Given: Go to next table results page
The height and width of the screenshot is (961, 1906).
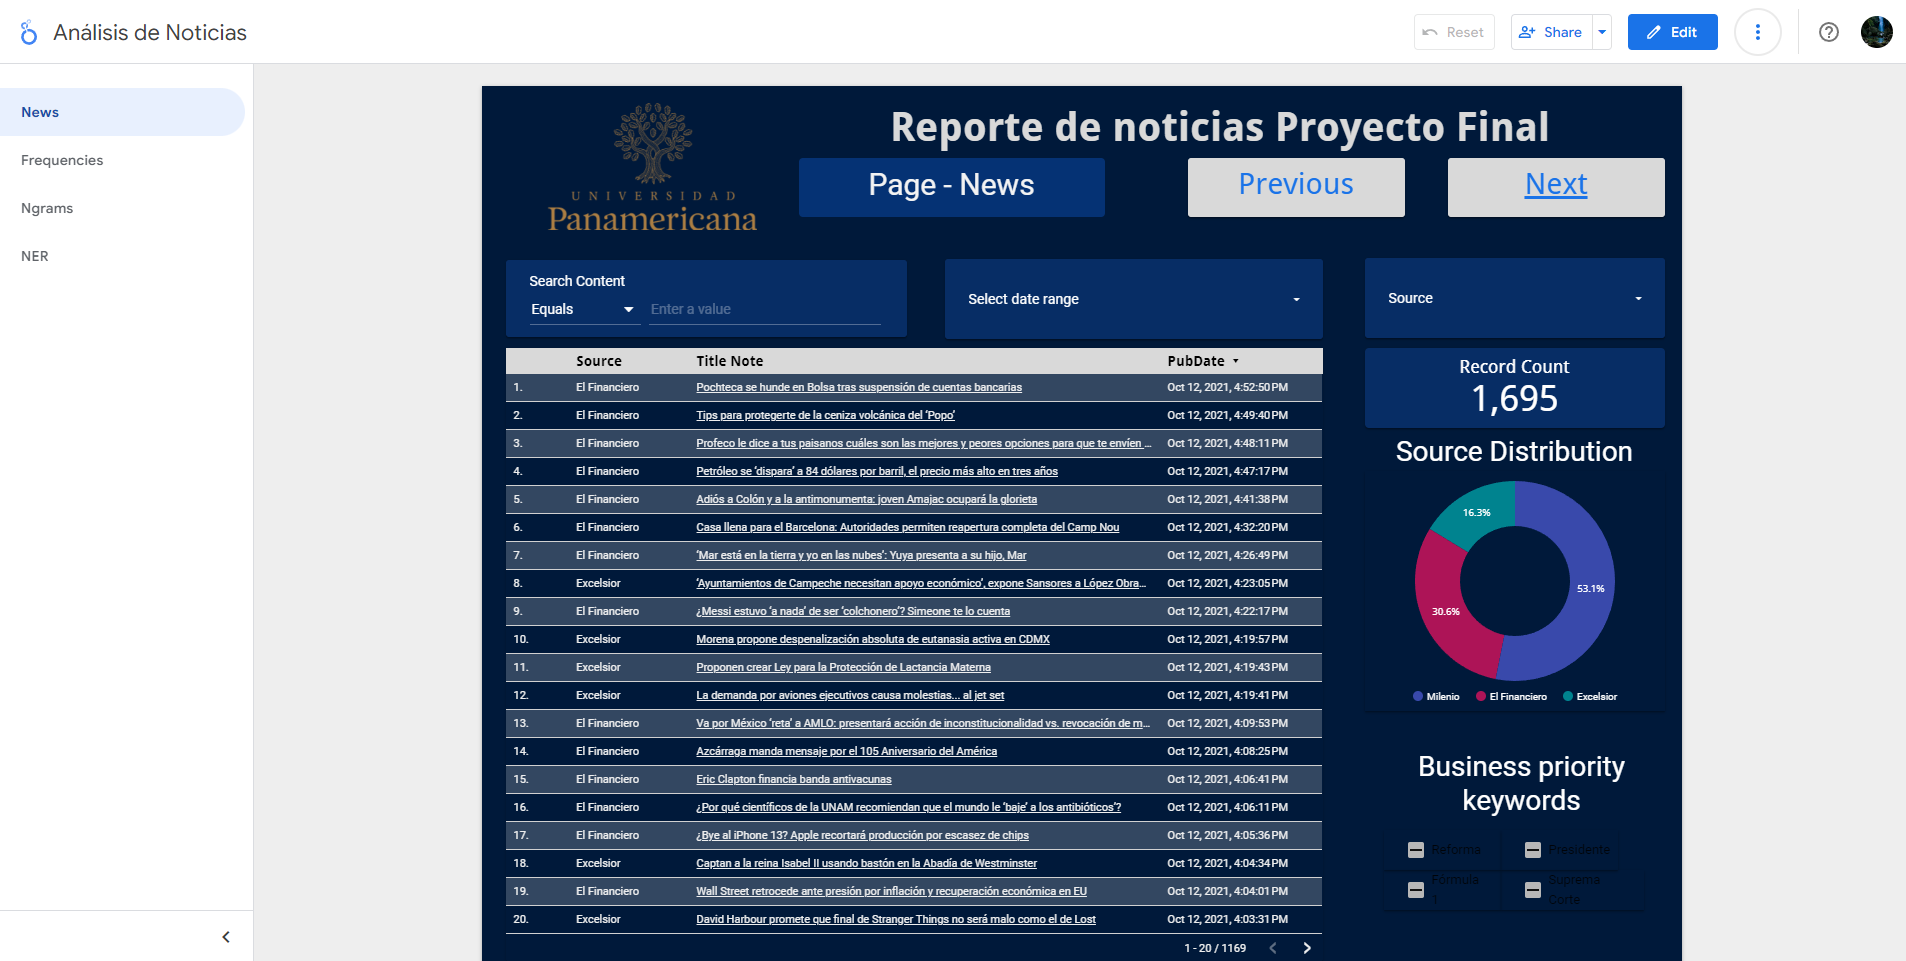Looking at the screenshot, I should (x=1306, y=948).
